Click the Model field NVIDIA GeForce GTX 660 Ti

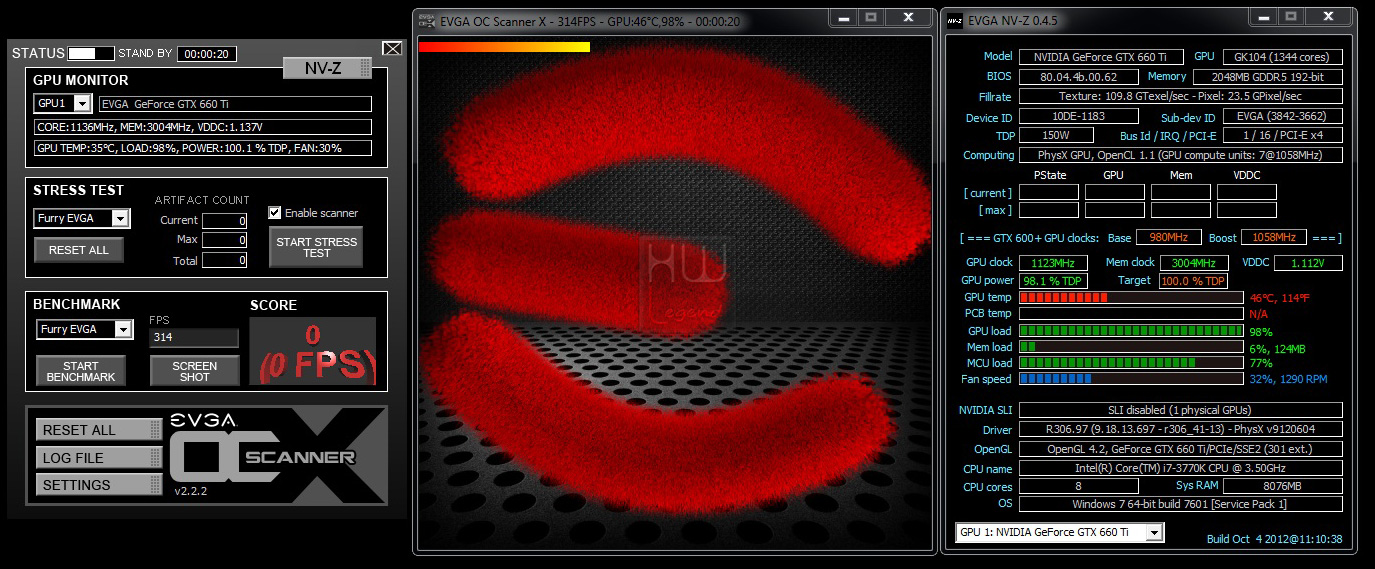pos(1101,57)
